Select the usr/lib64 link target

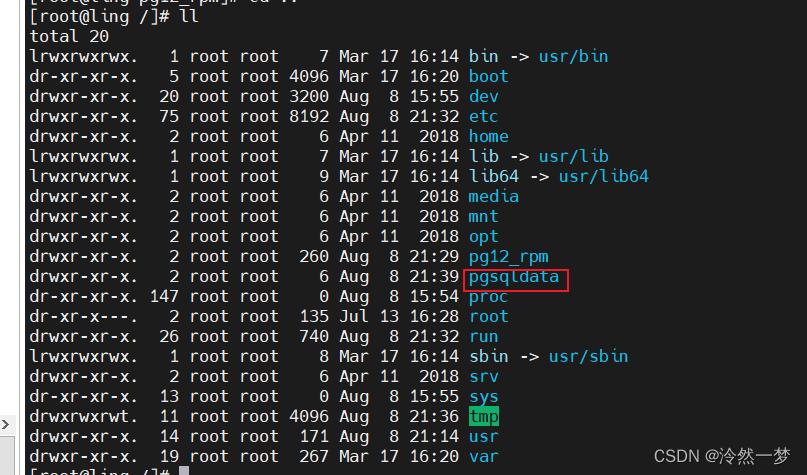pyautogui.click(x=604, y=177)
